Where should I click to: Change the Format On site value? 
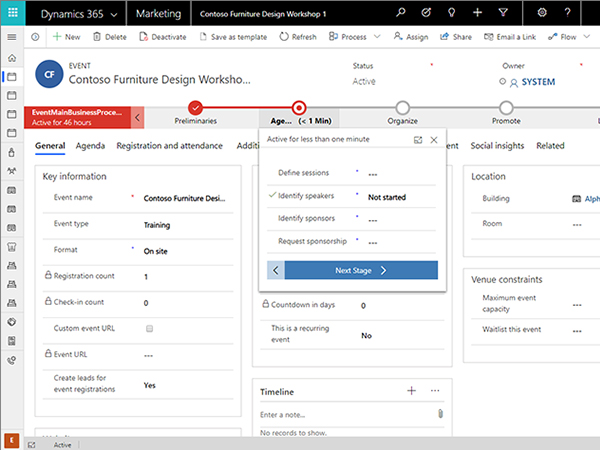188,251
